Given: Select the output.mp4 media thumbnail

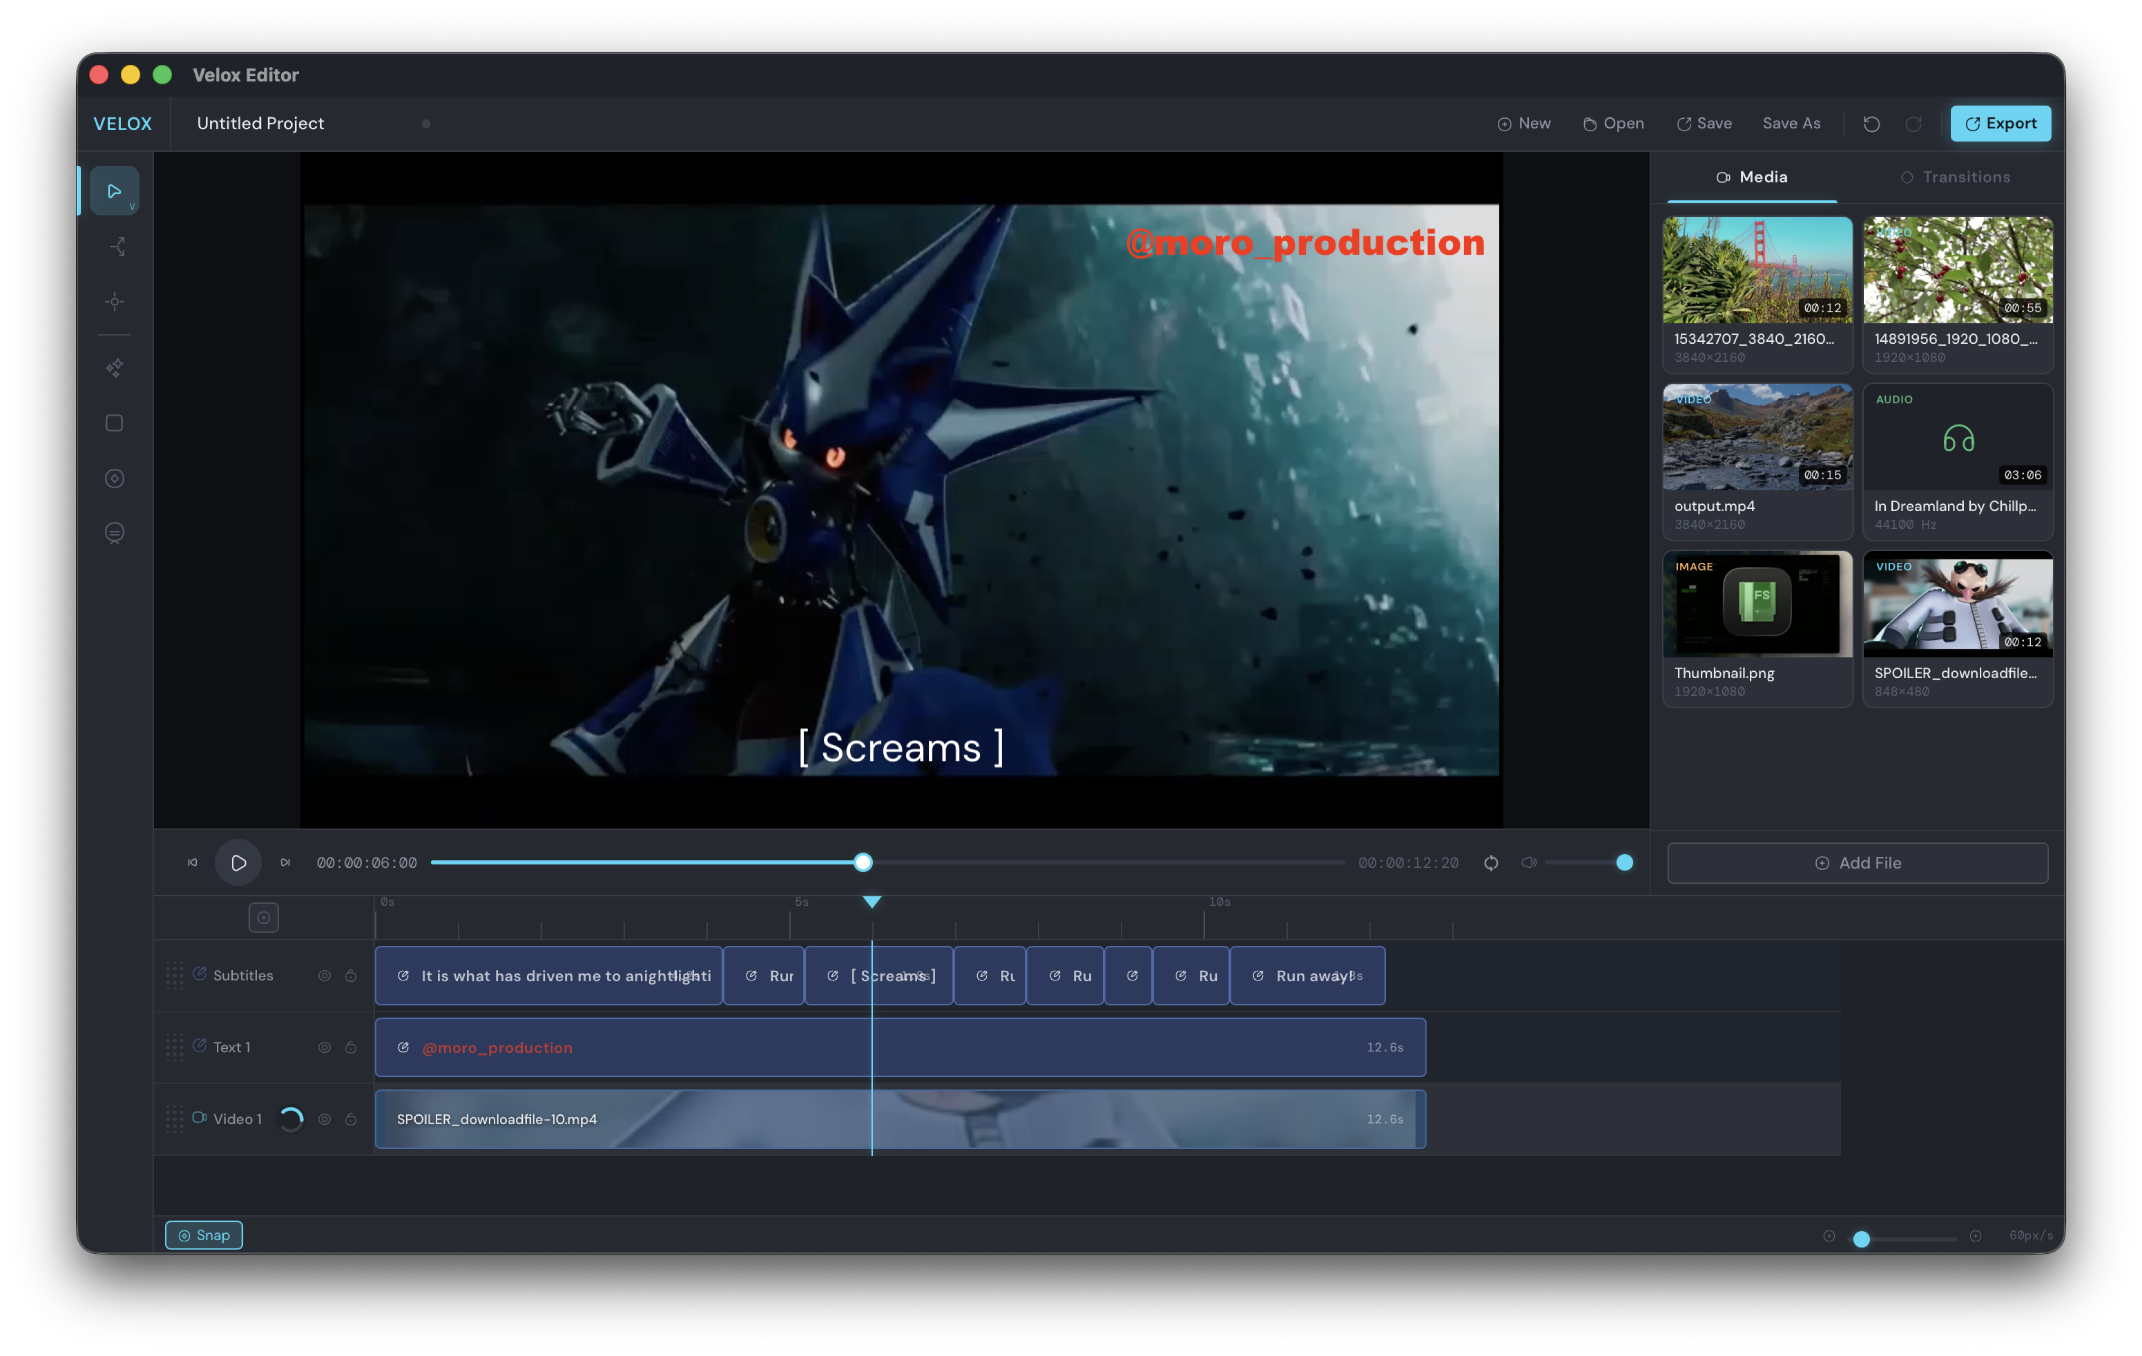Looking at the screenshot, I should tap(1757, 437).
